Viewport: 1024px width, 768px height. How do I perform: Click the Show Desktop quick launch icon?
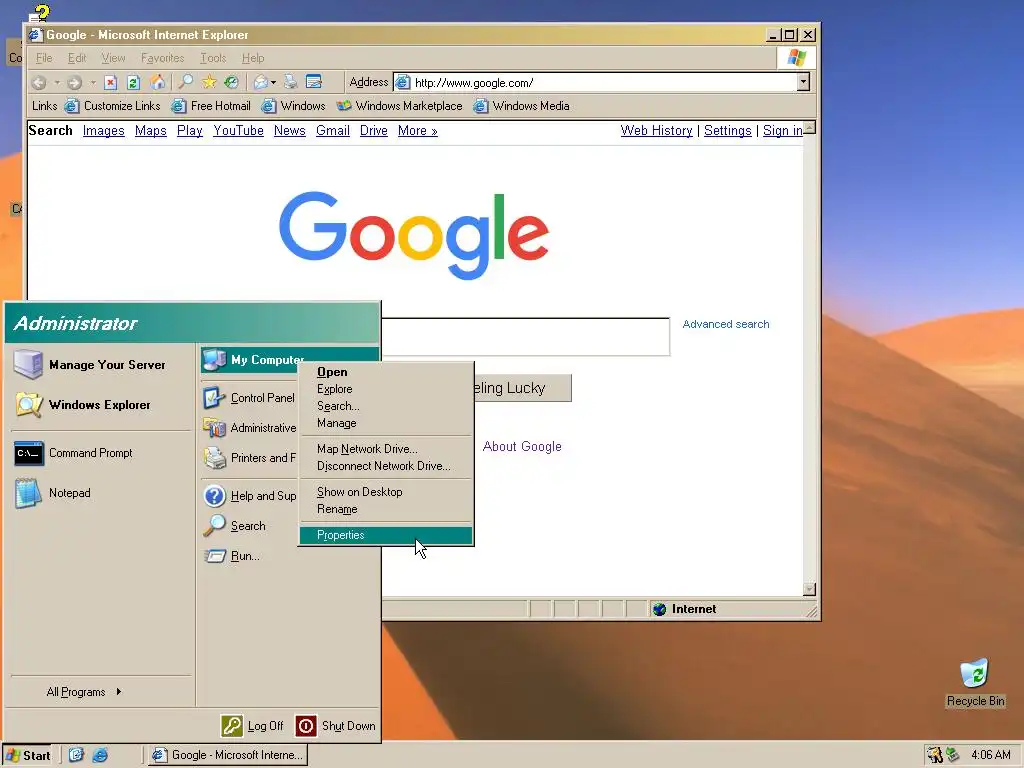pyautogui.click(x=76, y=755)
